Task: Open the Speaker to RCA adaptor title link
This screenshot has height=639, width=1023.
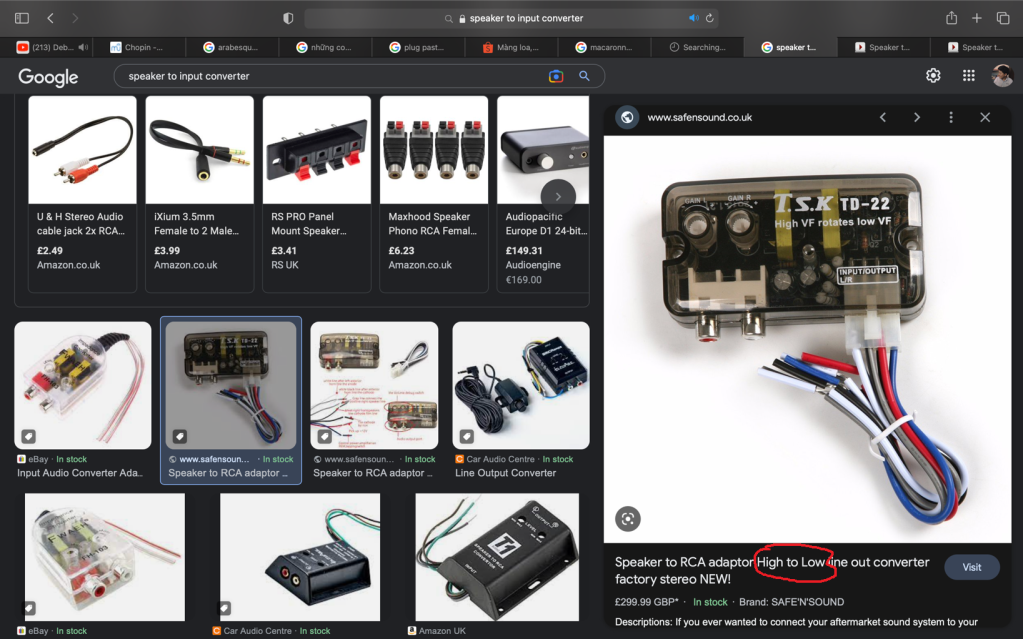Action: pyautogui.click(x=772, y=570)
